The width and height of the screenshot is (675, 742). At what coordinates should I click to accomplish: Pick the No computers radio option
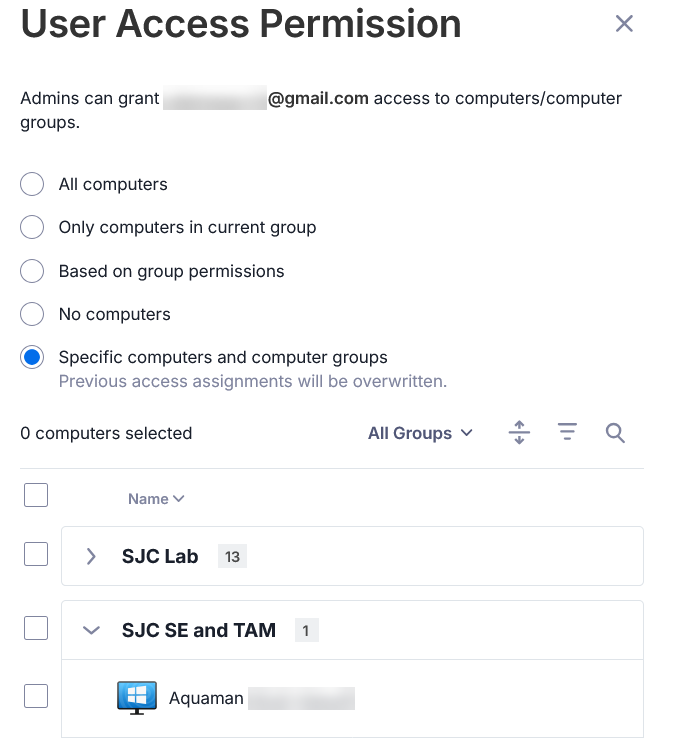32,314
